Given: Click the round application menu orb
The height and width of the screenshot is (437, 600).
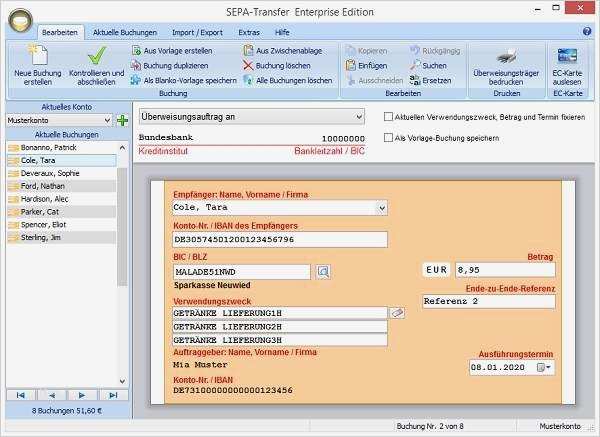Looking at the screenshot, I should tap(21, 20).
